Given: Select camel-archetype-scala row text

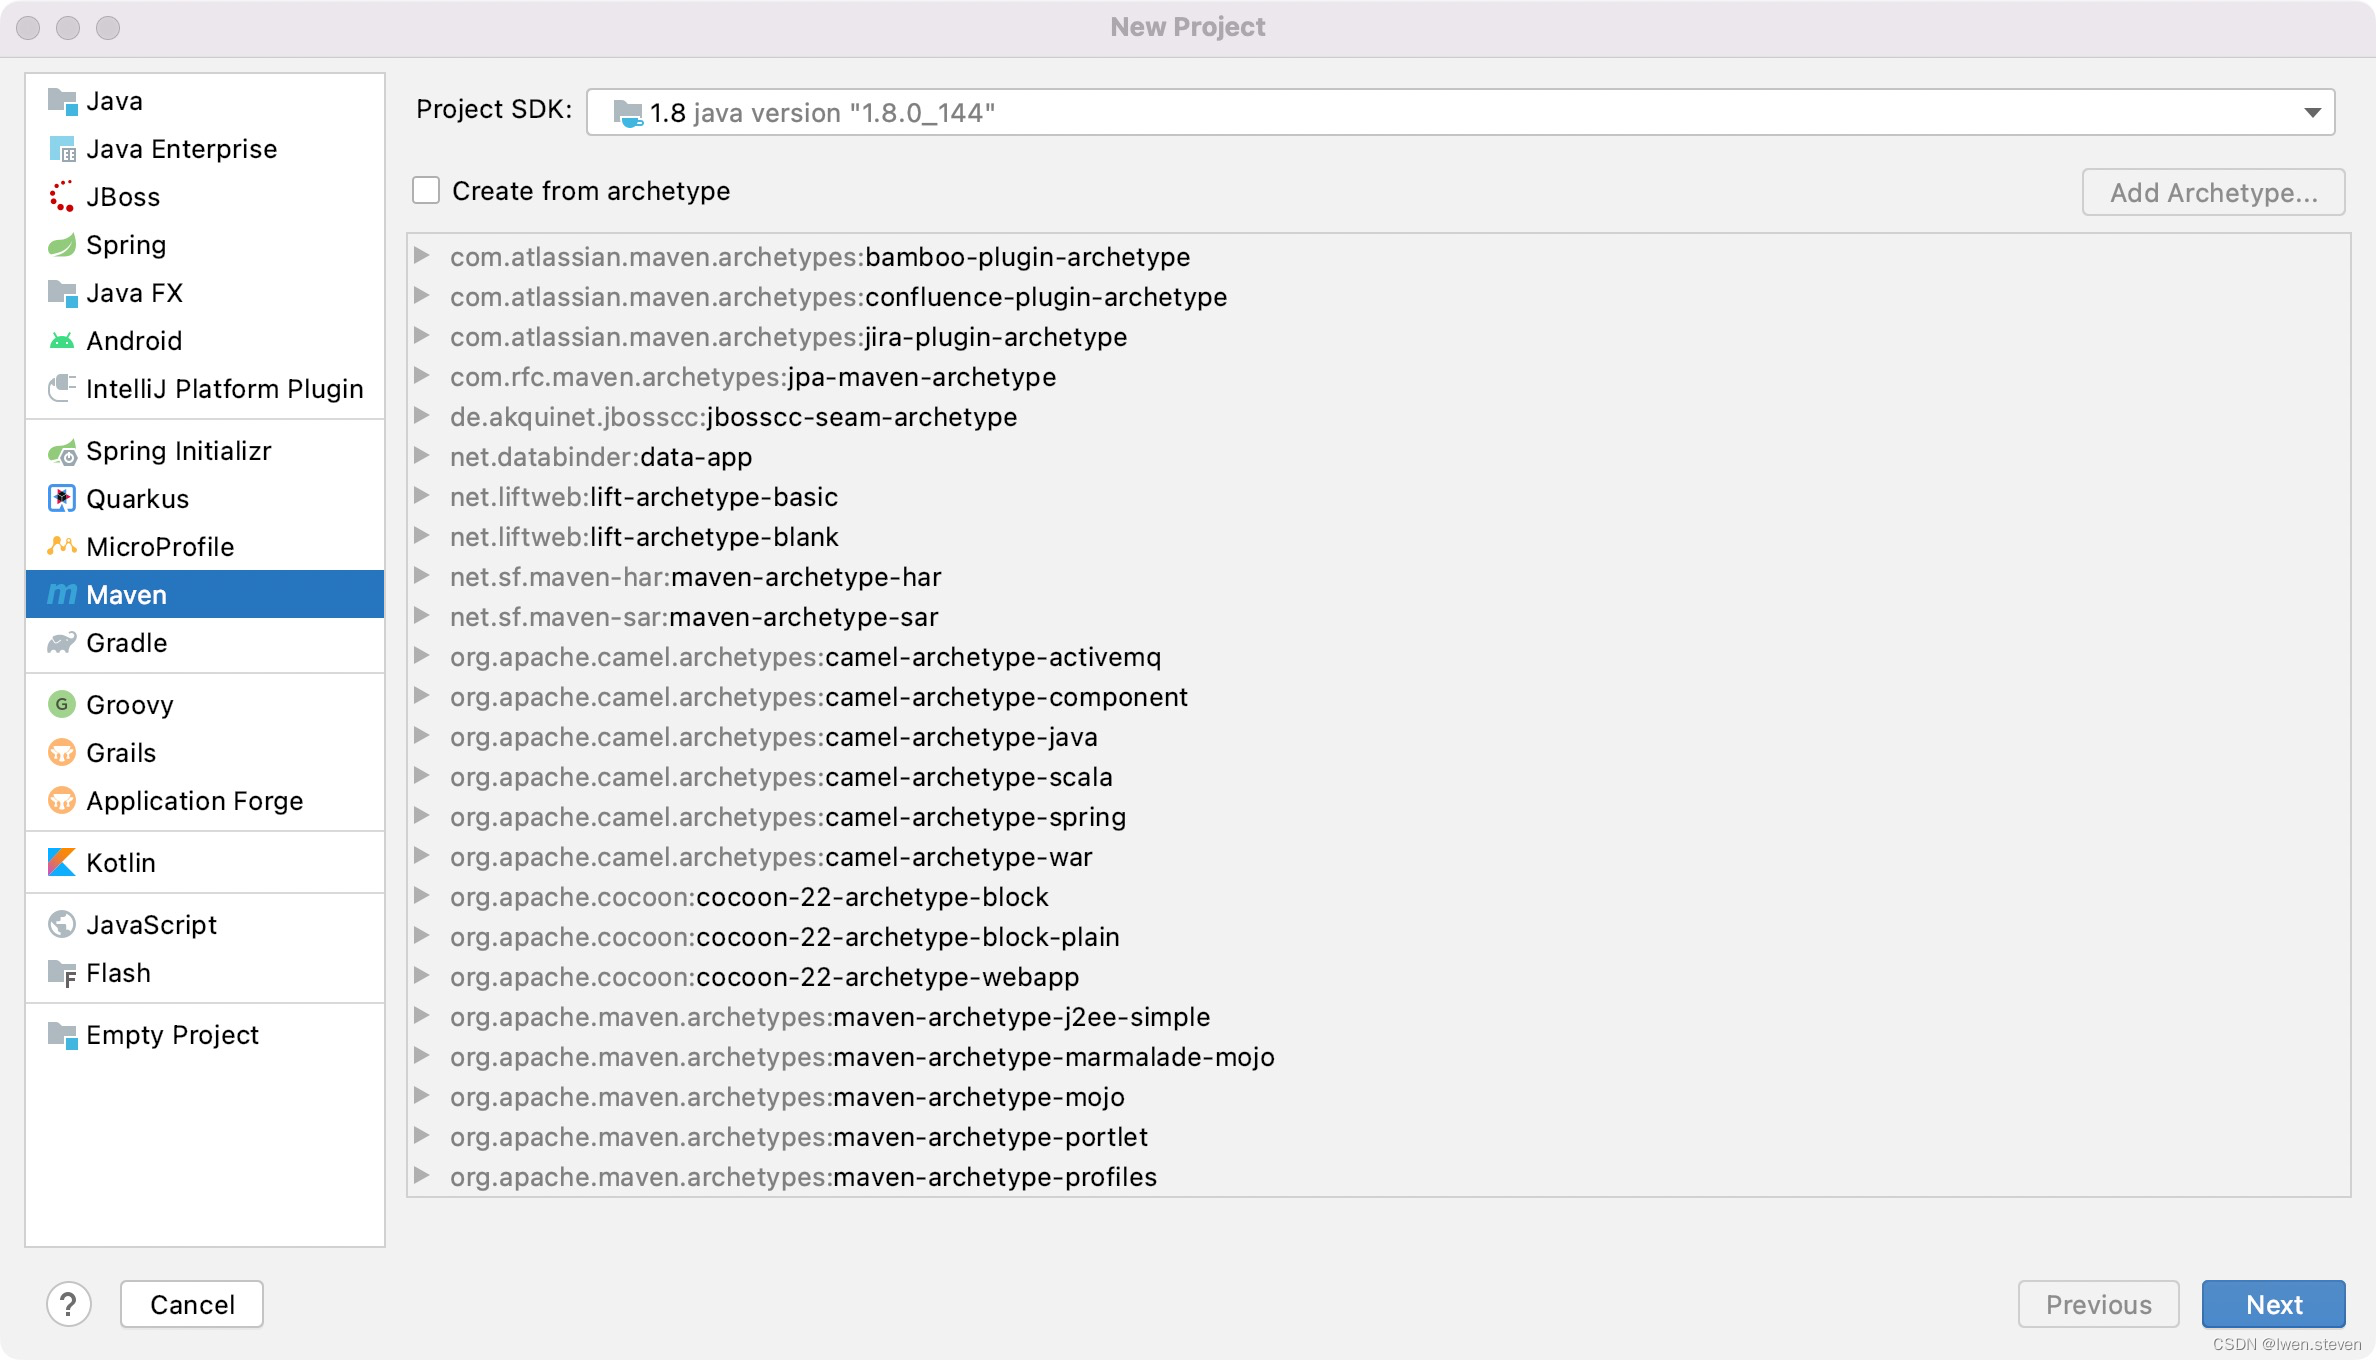Looking at the screenshot, I should click(781, 777).
